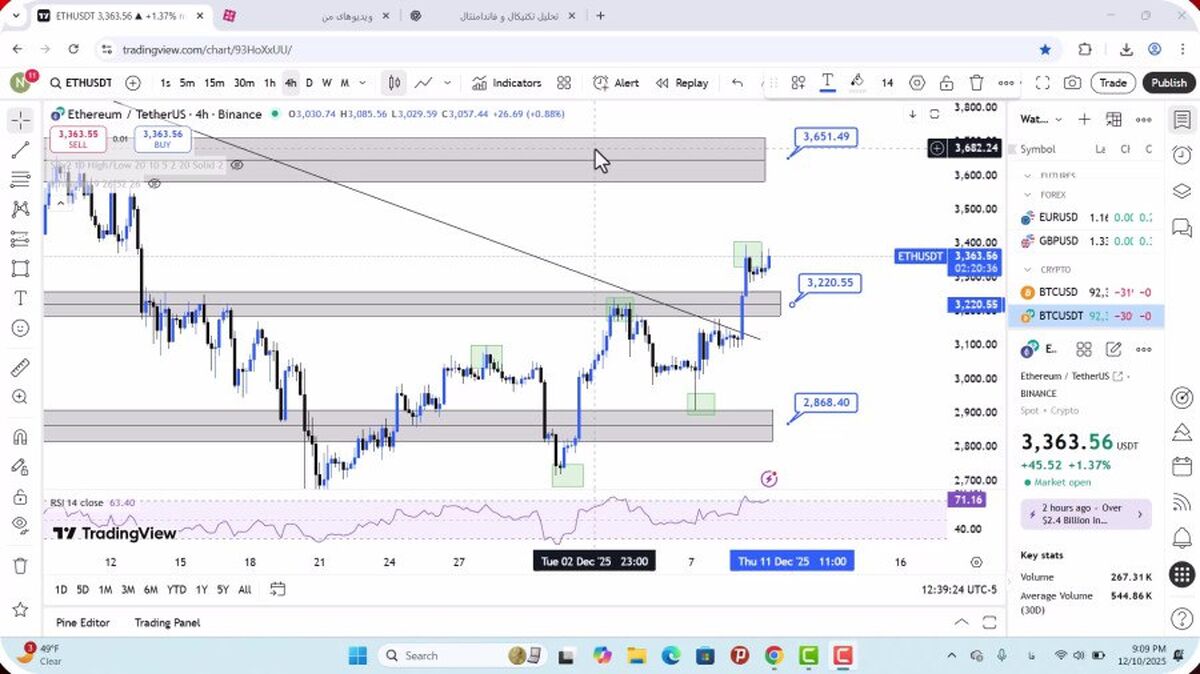This screenshot has width=1200, height=674.
Task: Open Chrome in the Windows taskbar
Action: pos(774,656)
